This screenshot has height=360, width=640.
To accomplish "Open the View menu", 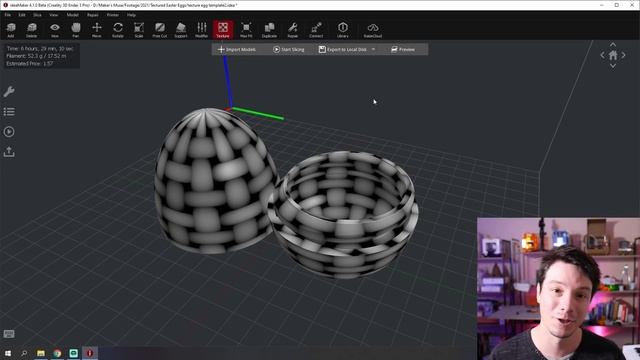I will (53, 15).
